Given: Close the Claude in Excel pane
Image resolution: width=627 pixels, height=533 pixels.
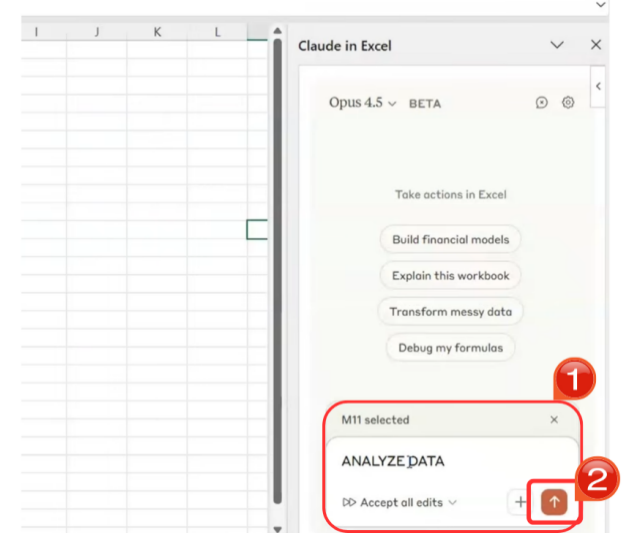Looking at the screenshot, I should (596, 45).
